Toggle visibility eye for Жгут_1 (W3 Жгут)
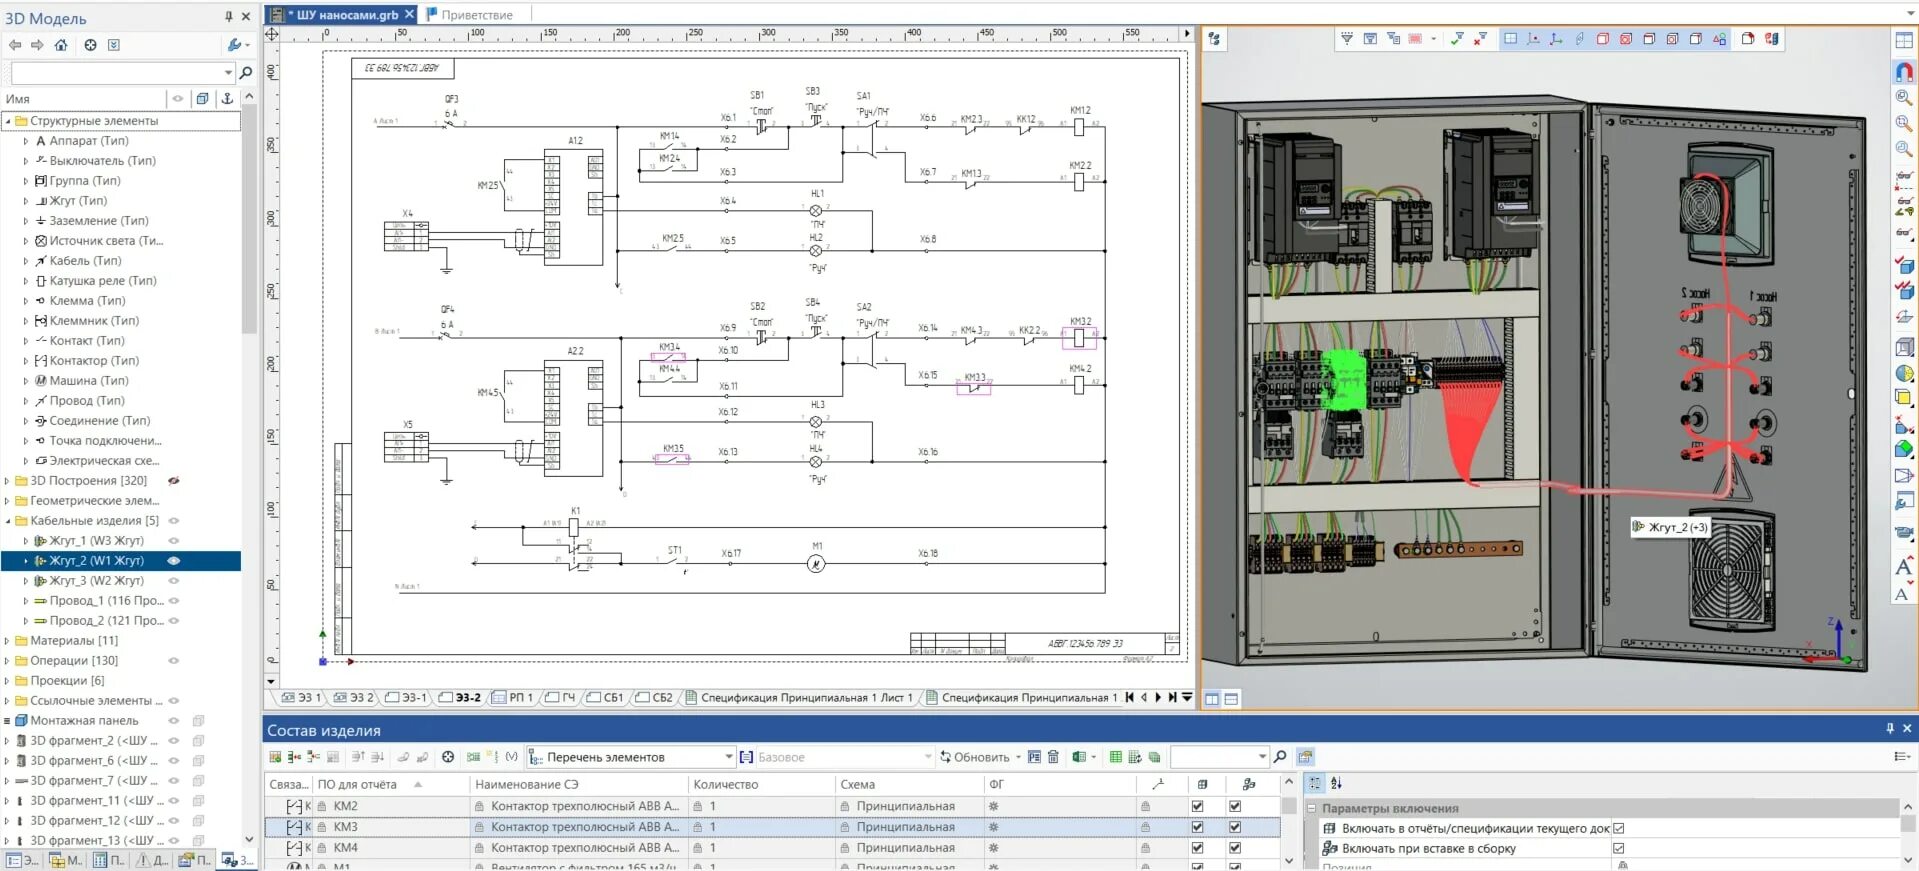1919x871 pixels. [x=174, y=541]
